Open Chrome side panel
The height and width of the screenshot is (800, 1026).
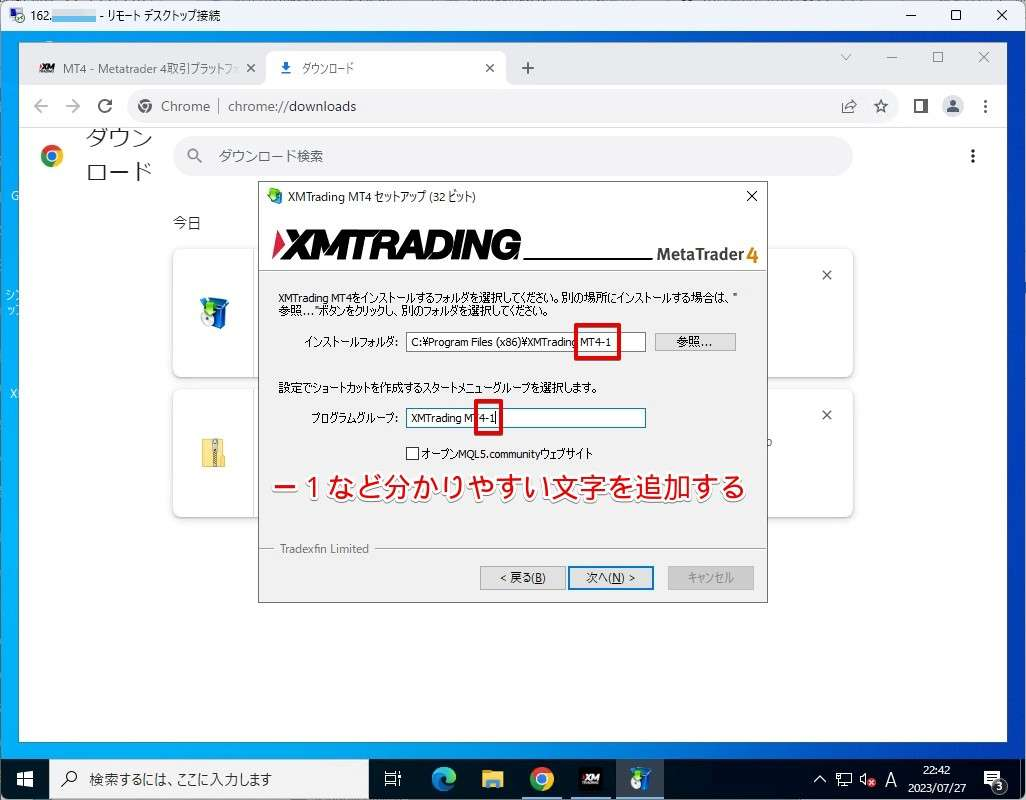921,106
